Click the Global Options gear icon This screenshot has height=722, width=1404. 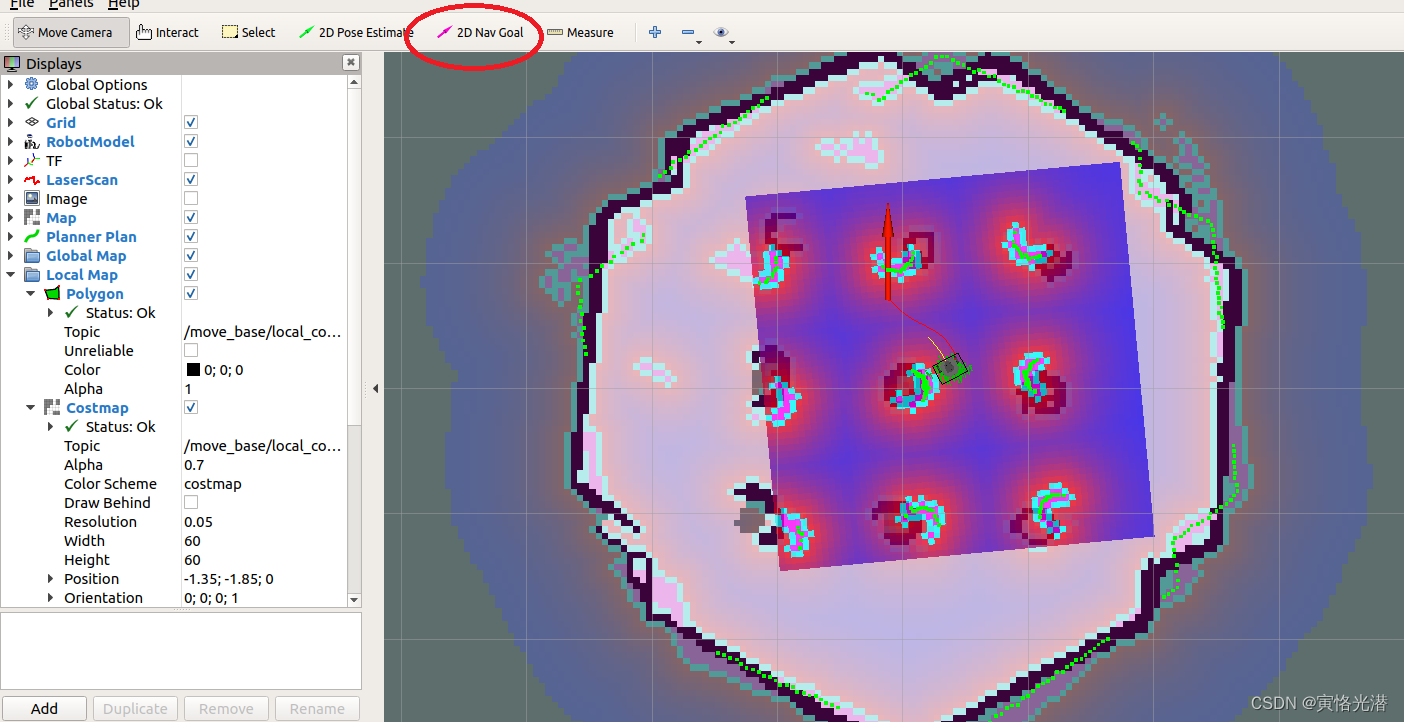tap(32, 85)
